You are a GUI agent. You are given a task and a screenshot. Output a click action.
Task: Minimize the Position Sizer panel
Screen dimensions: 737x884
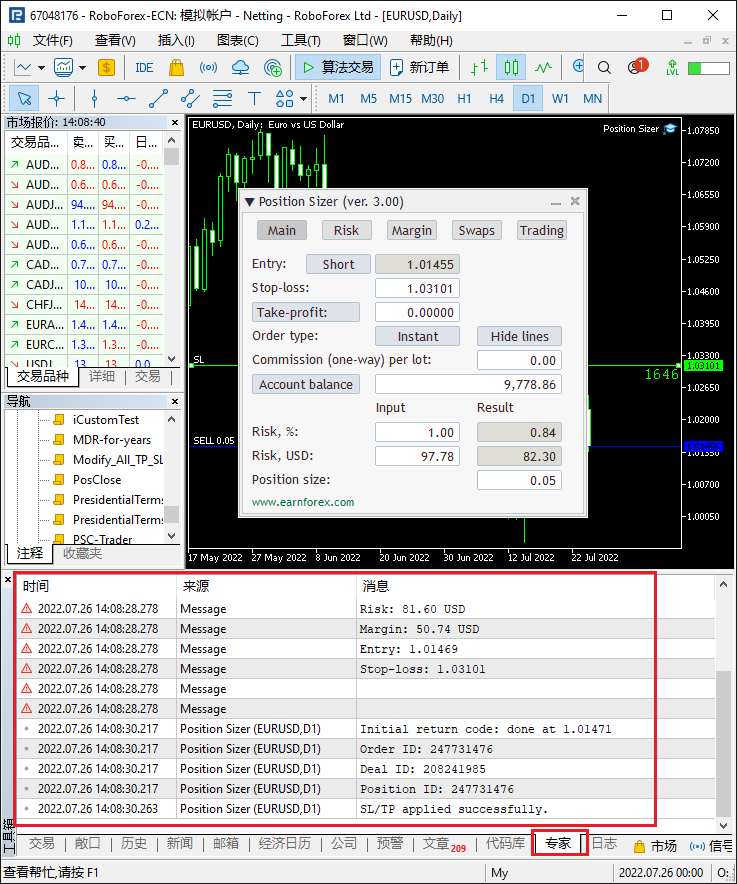pyautogui.click(x=556, y=202)
